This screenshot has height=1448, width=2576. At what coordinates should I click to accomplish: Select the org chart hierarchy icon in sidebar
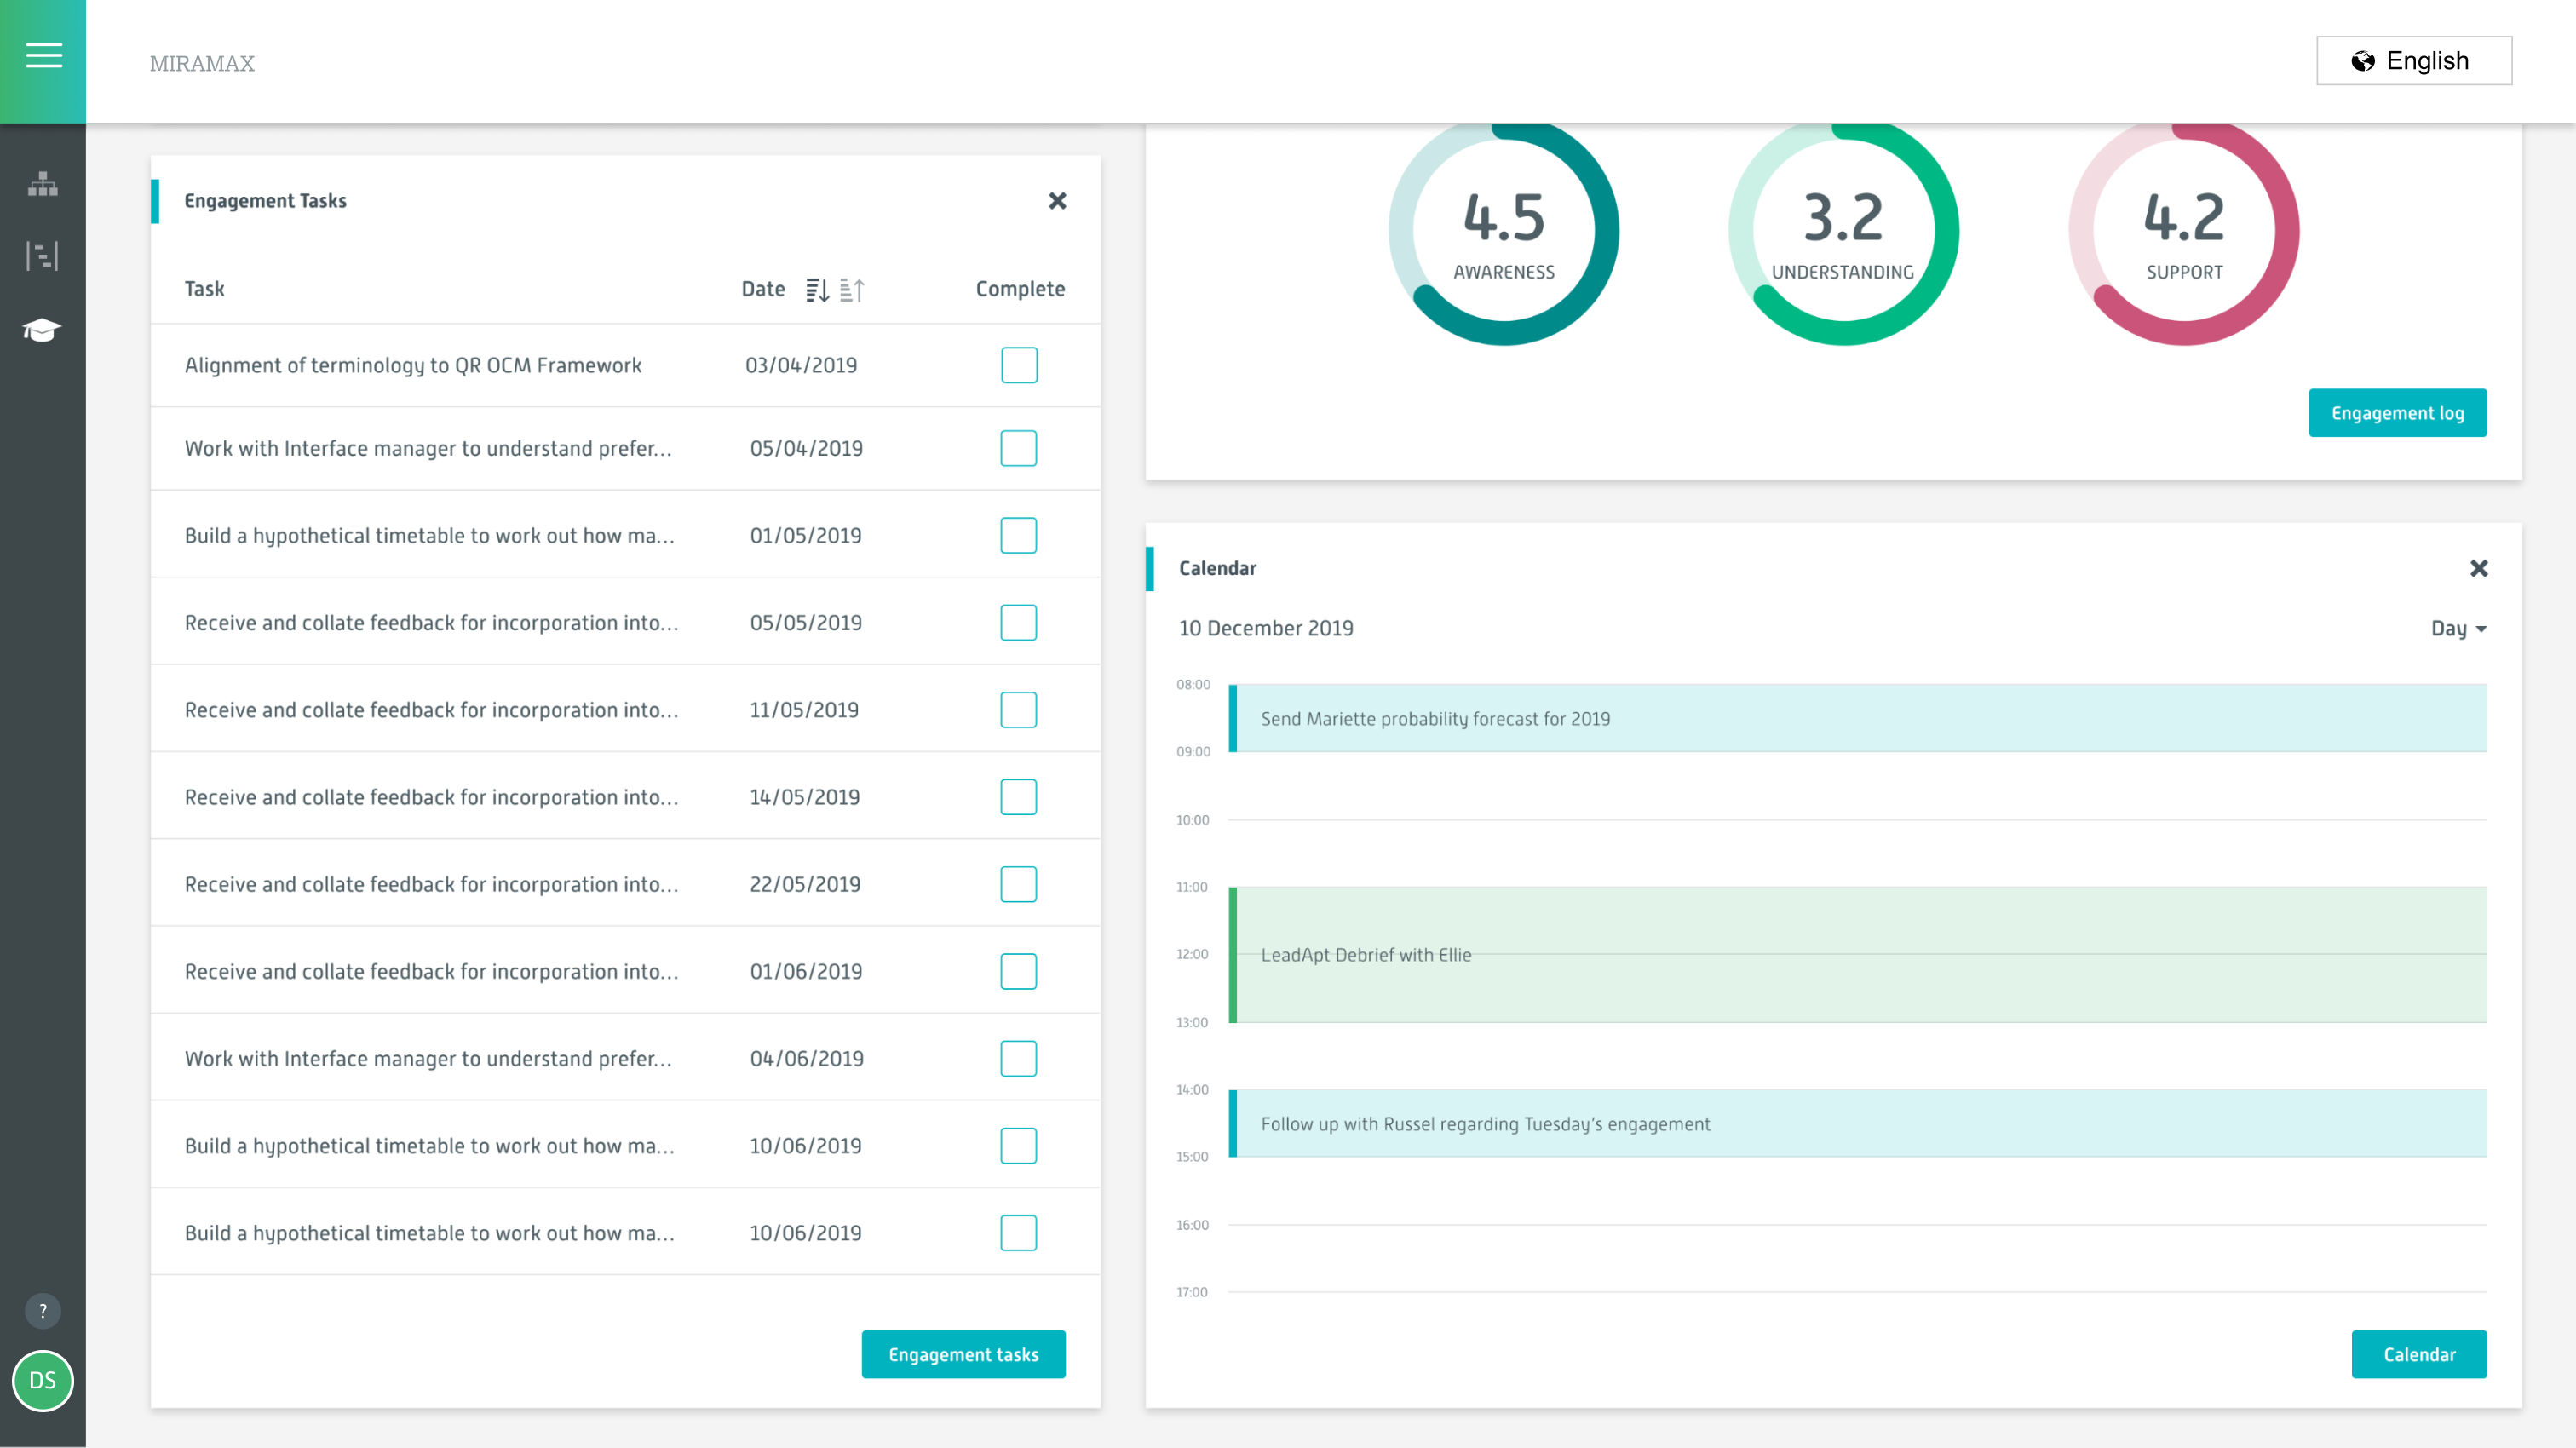coord(41,184)
